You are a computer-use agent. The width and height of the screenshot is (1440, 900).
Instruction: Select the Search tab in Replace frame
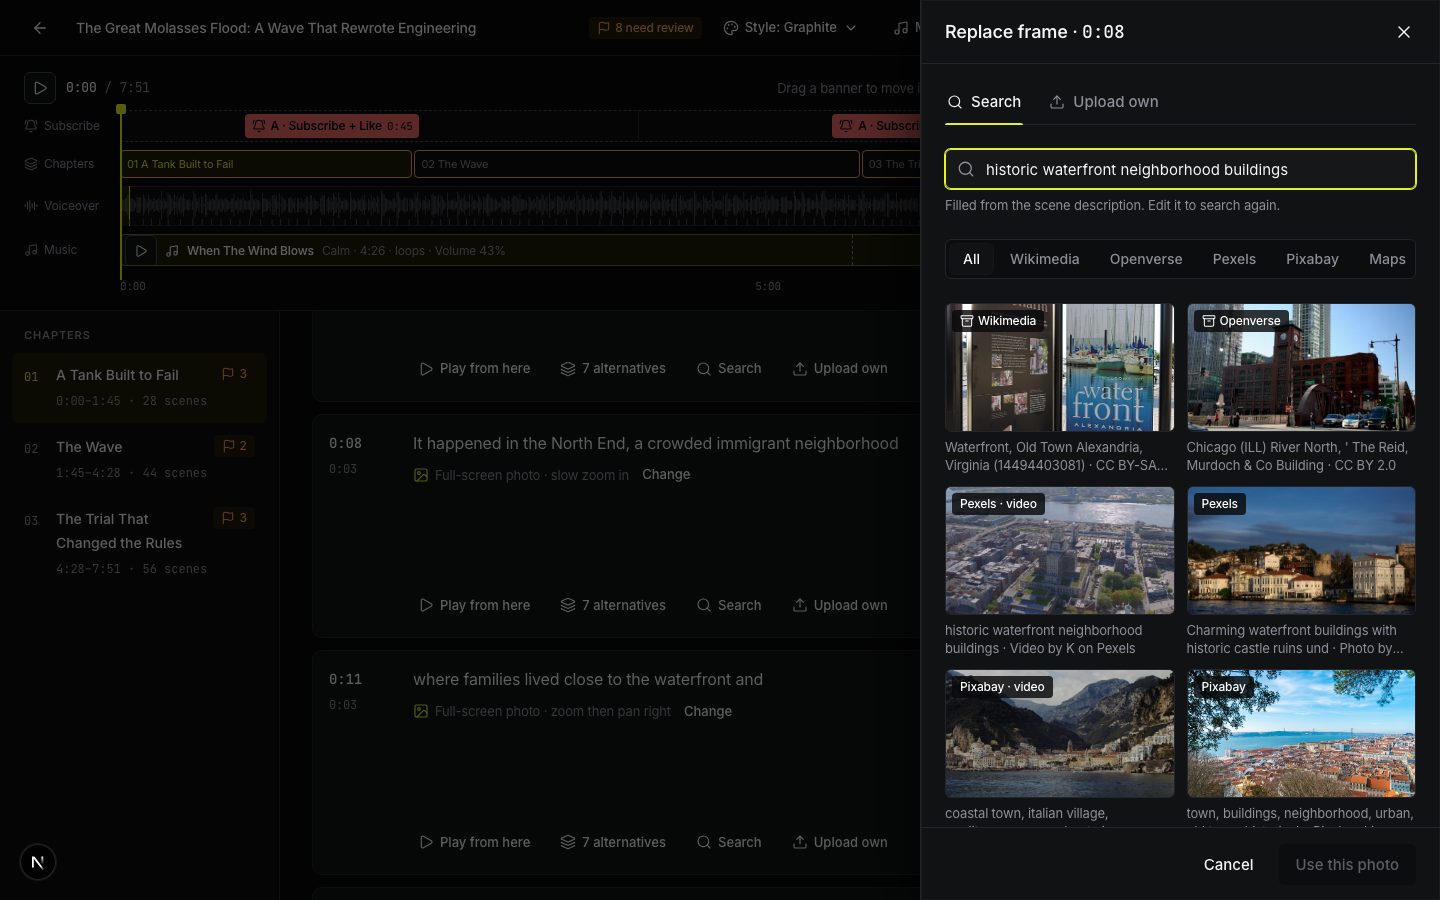(984, 102)
